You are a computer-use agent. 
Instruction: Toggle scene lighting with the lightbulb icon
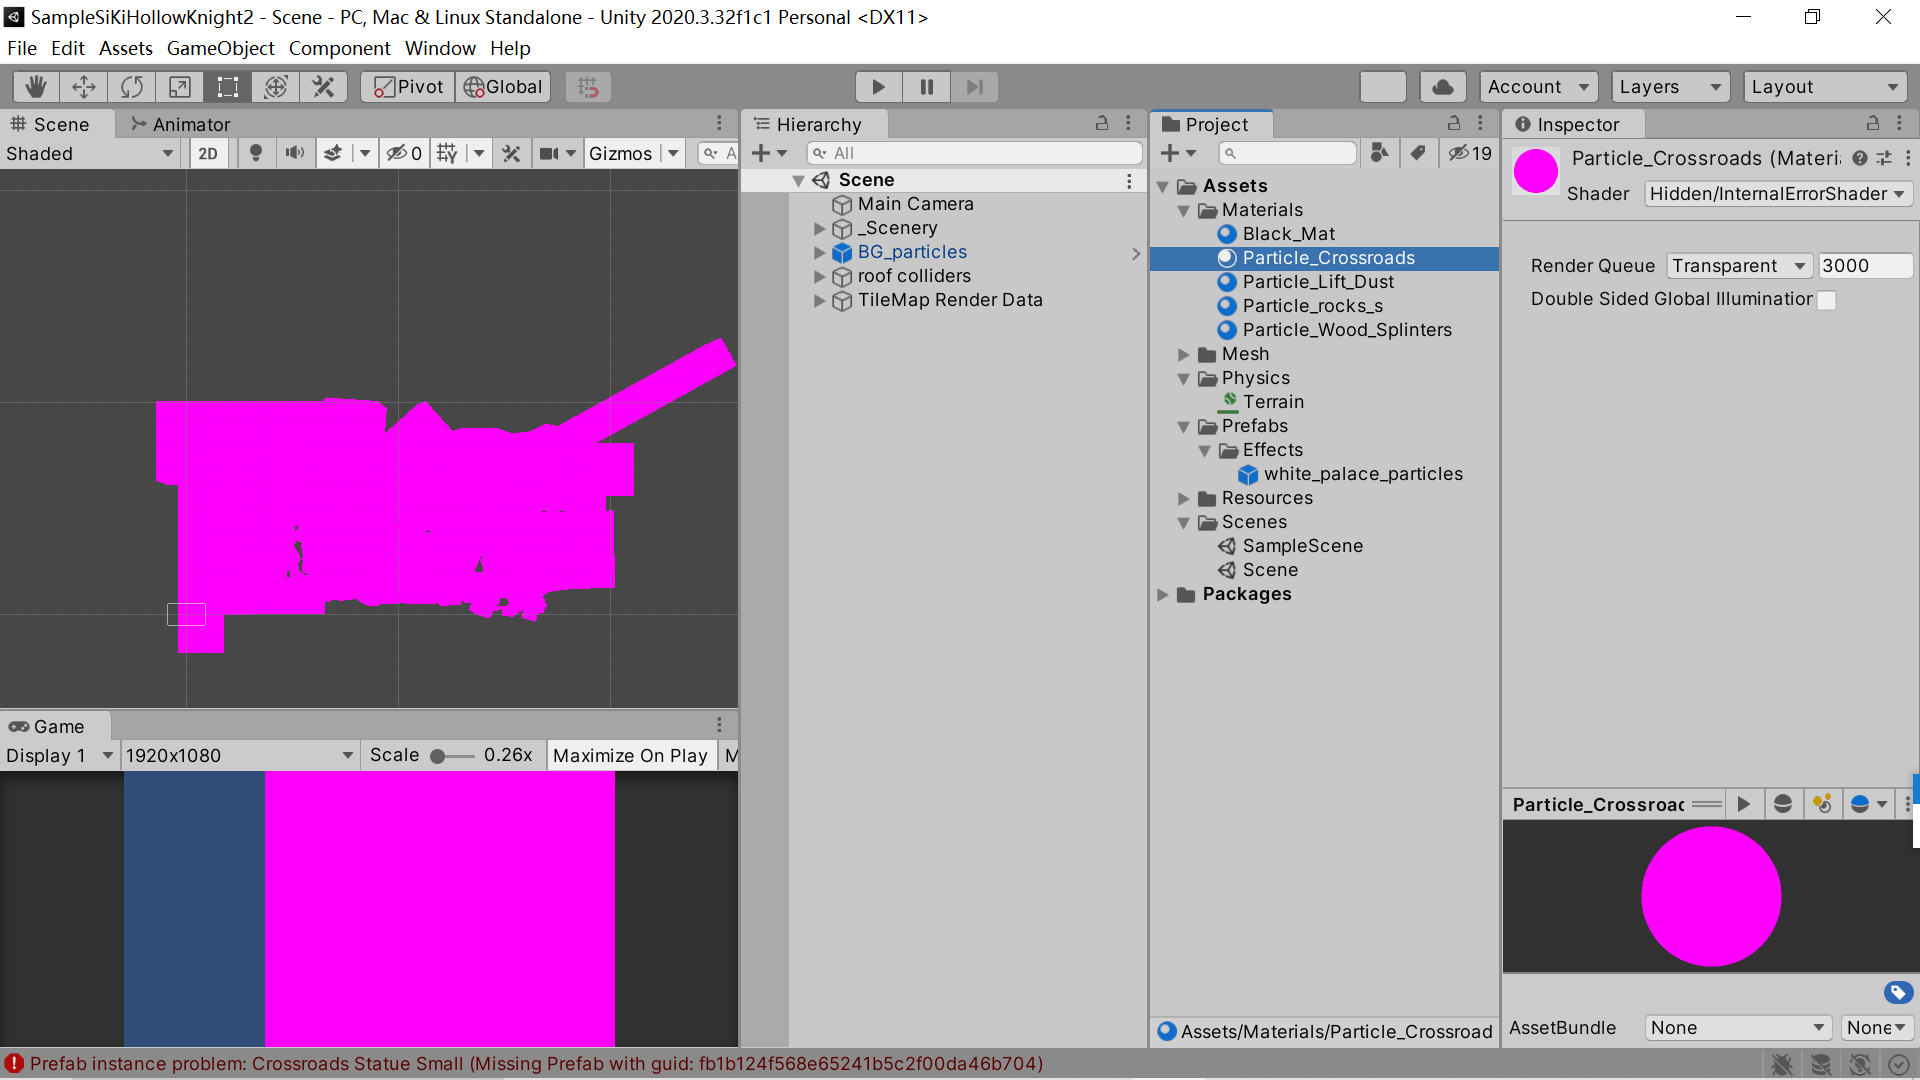point(256,153)
